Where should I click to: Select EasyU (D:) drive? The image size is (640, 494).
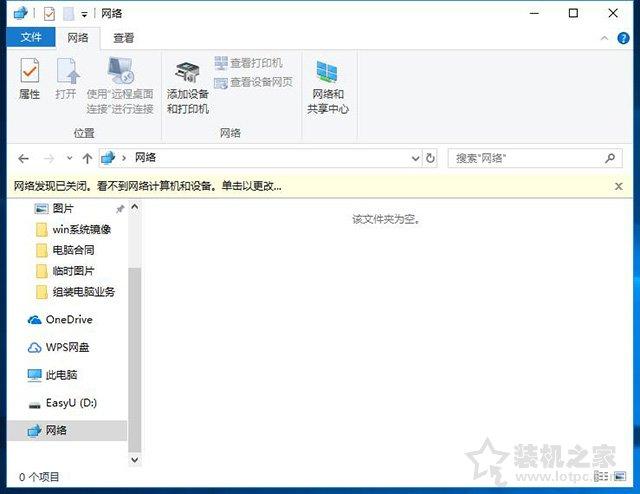62,403
